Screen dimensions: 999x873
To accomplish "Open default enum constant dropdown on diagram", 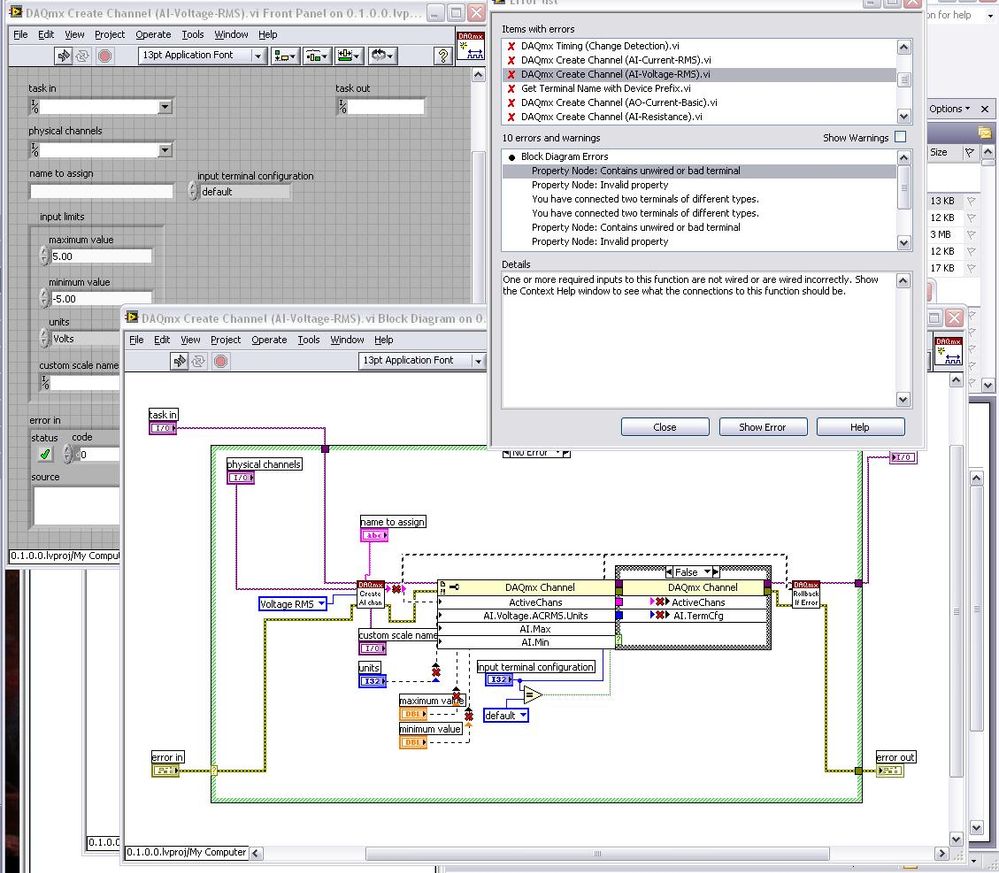I will click(x=523, y=715).
